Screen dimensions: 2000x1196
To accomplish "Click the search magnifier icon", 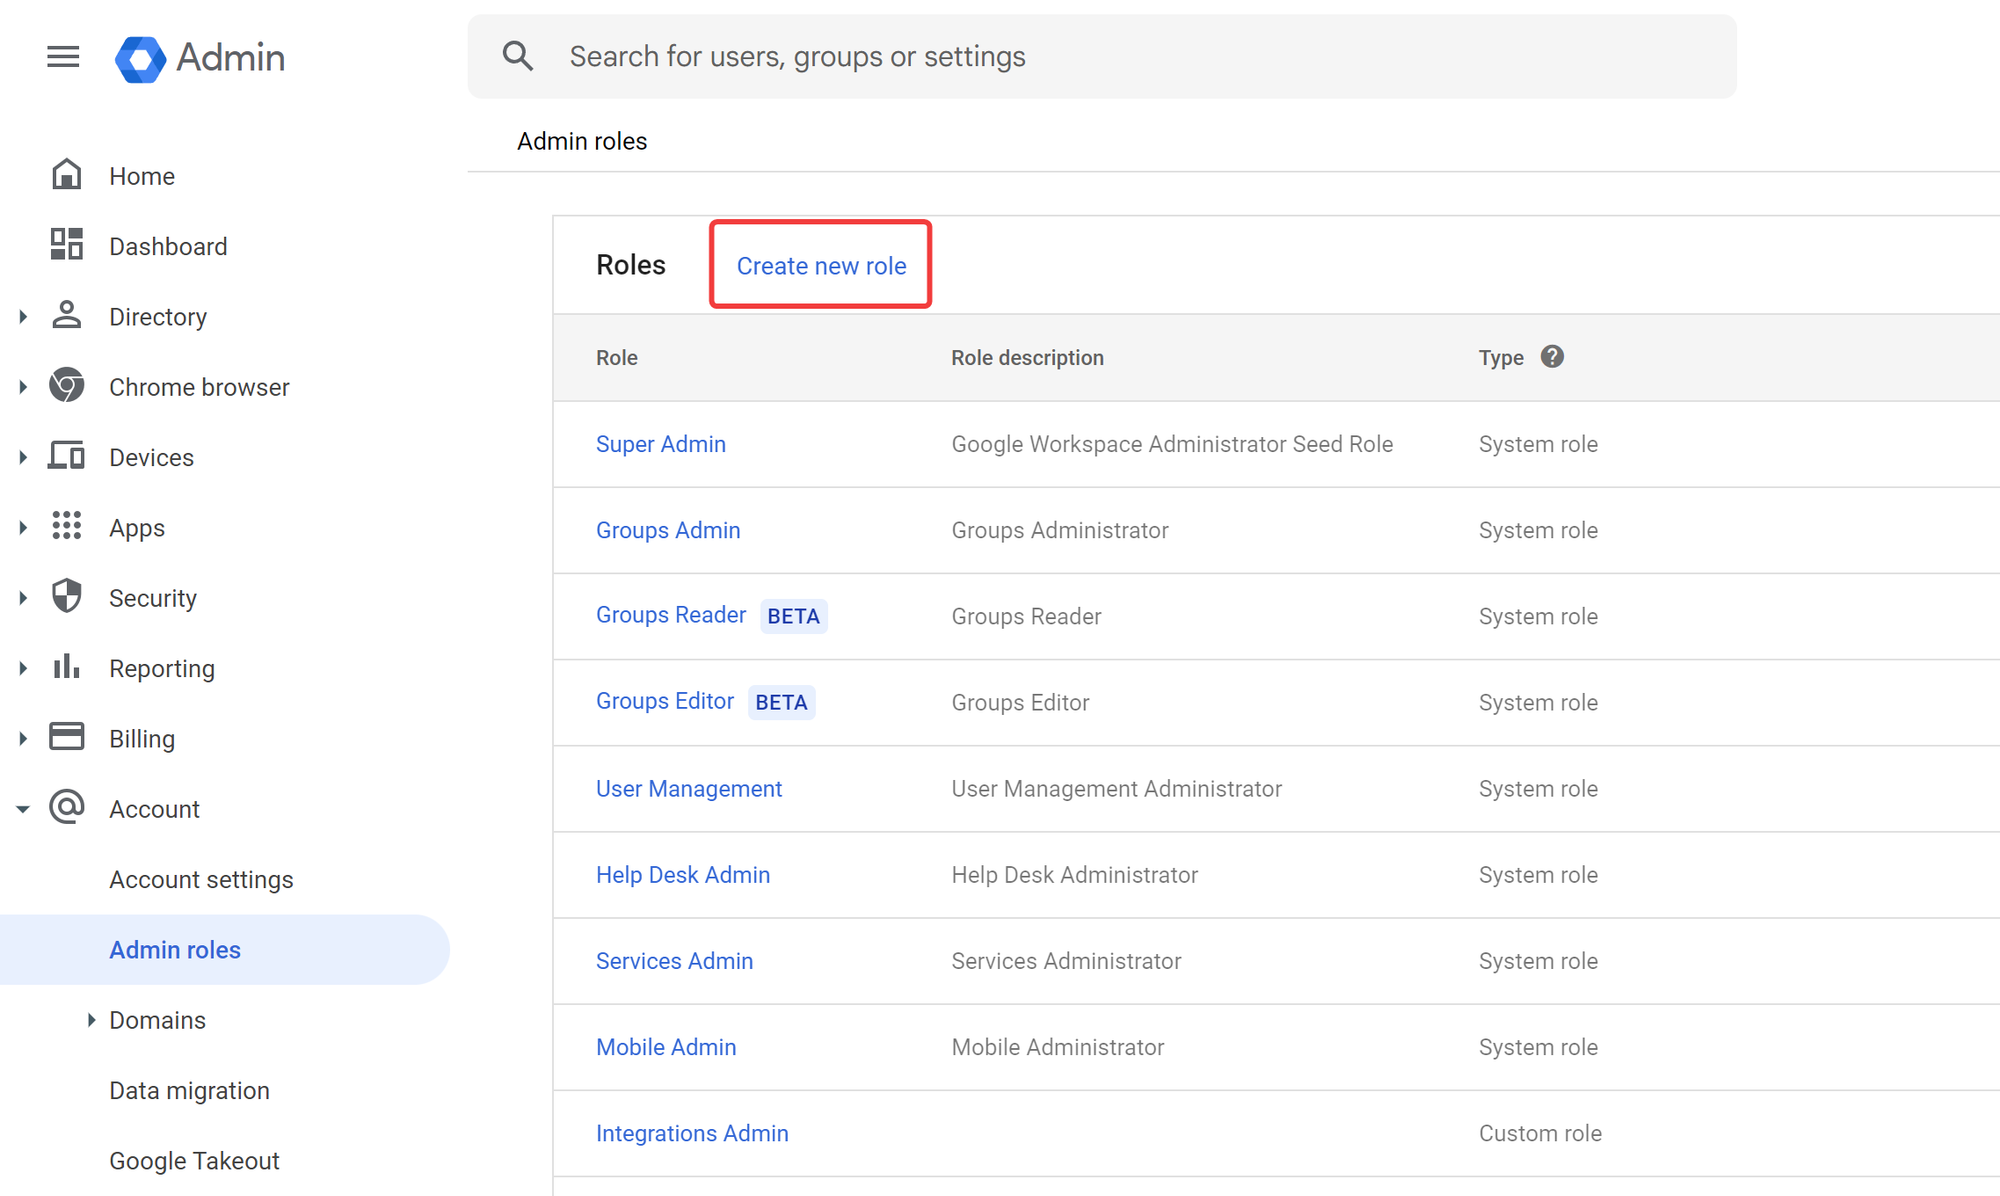I will (x=517, y=56).
